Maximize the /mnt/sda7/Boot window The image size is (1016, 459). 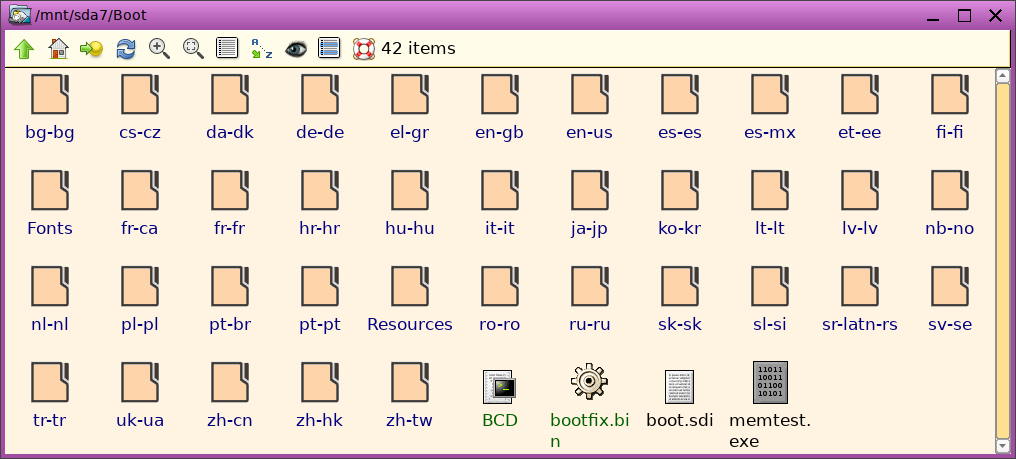point(964,16)
